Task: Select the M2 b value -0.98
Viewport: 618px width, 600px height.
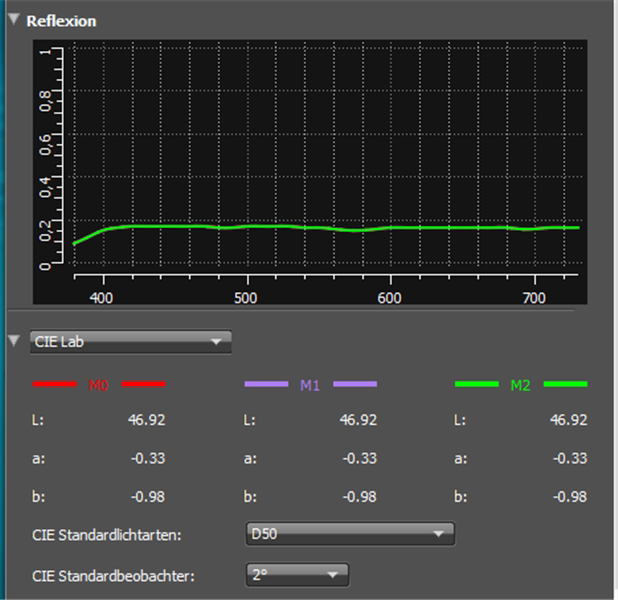Action: [x=569, y=496]
